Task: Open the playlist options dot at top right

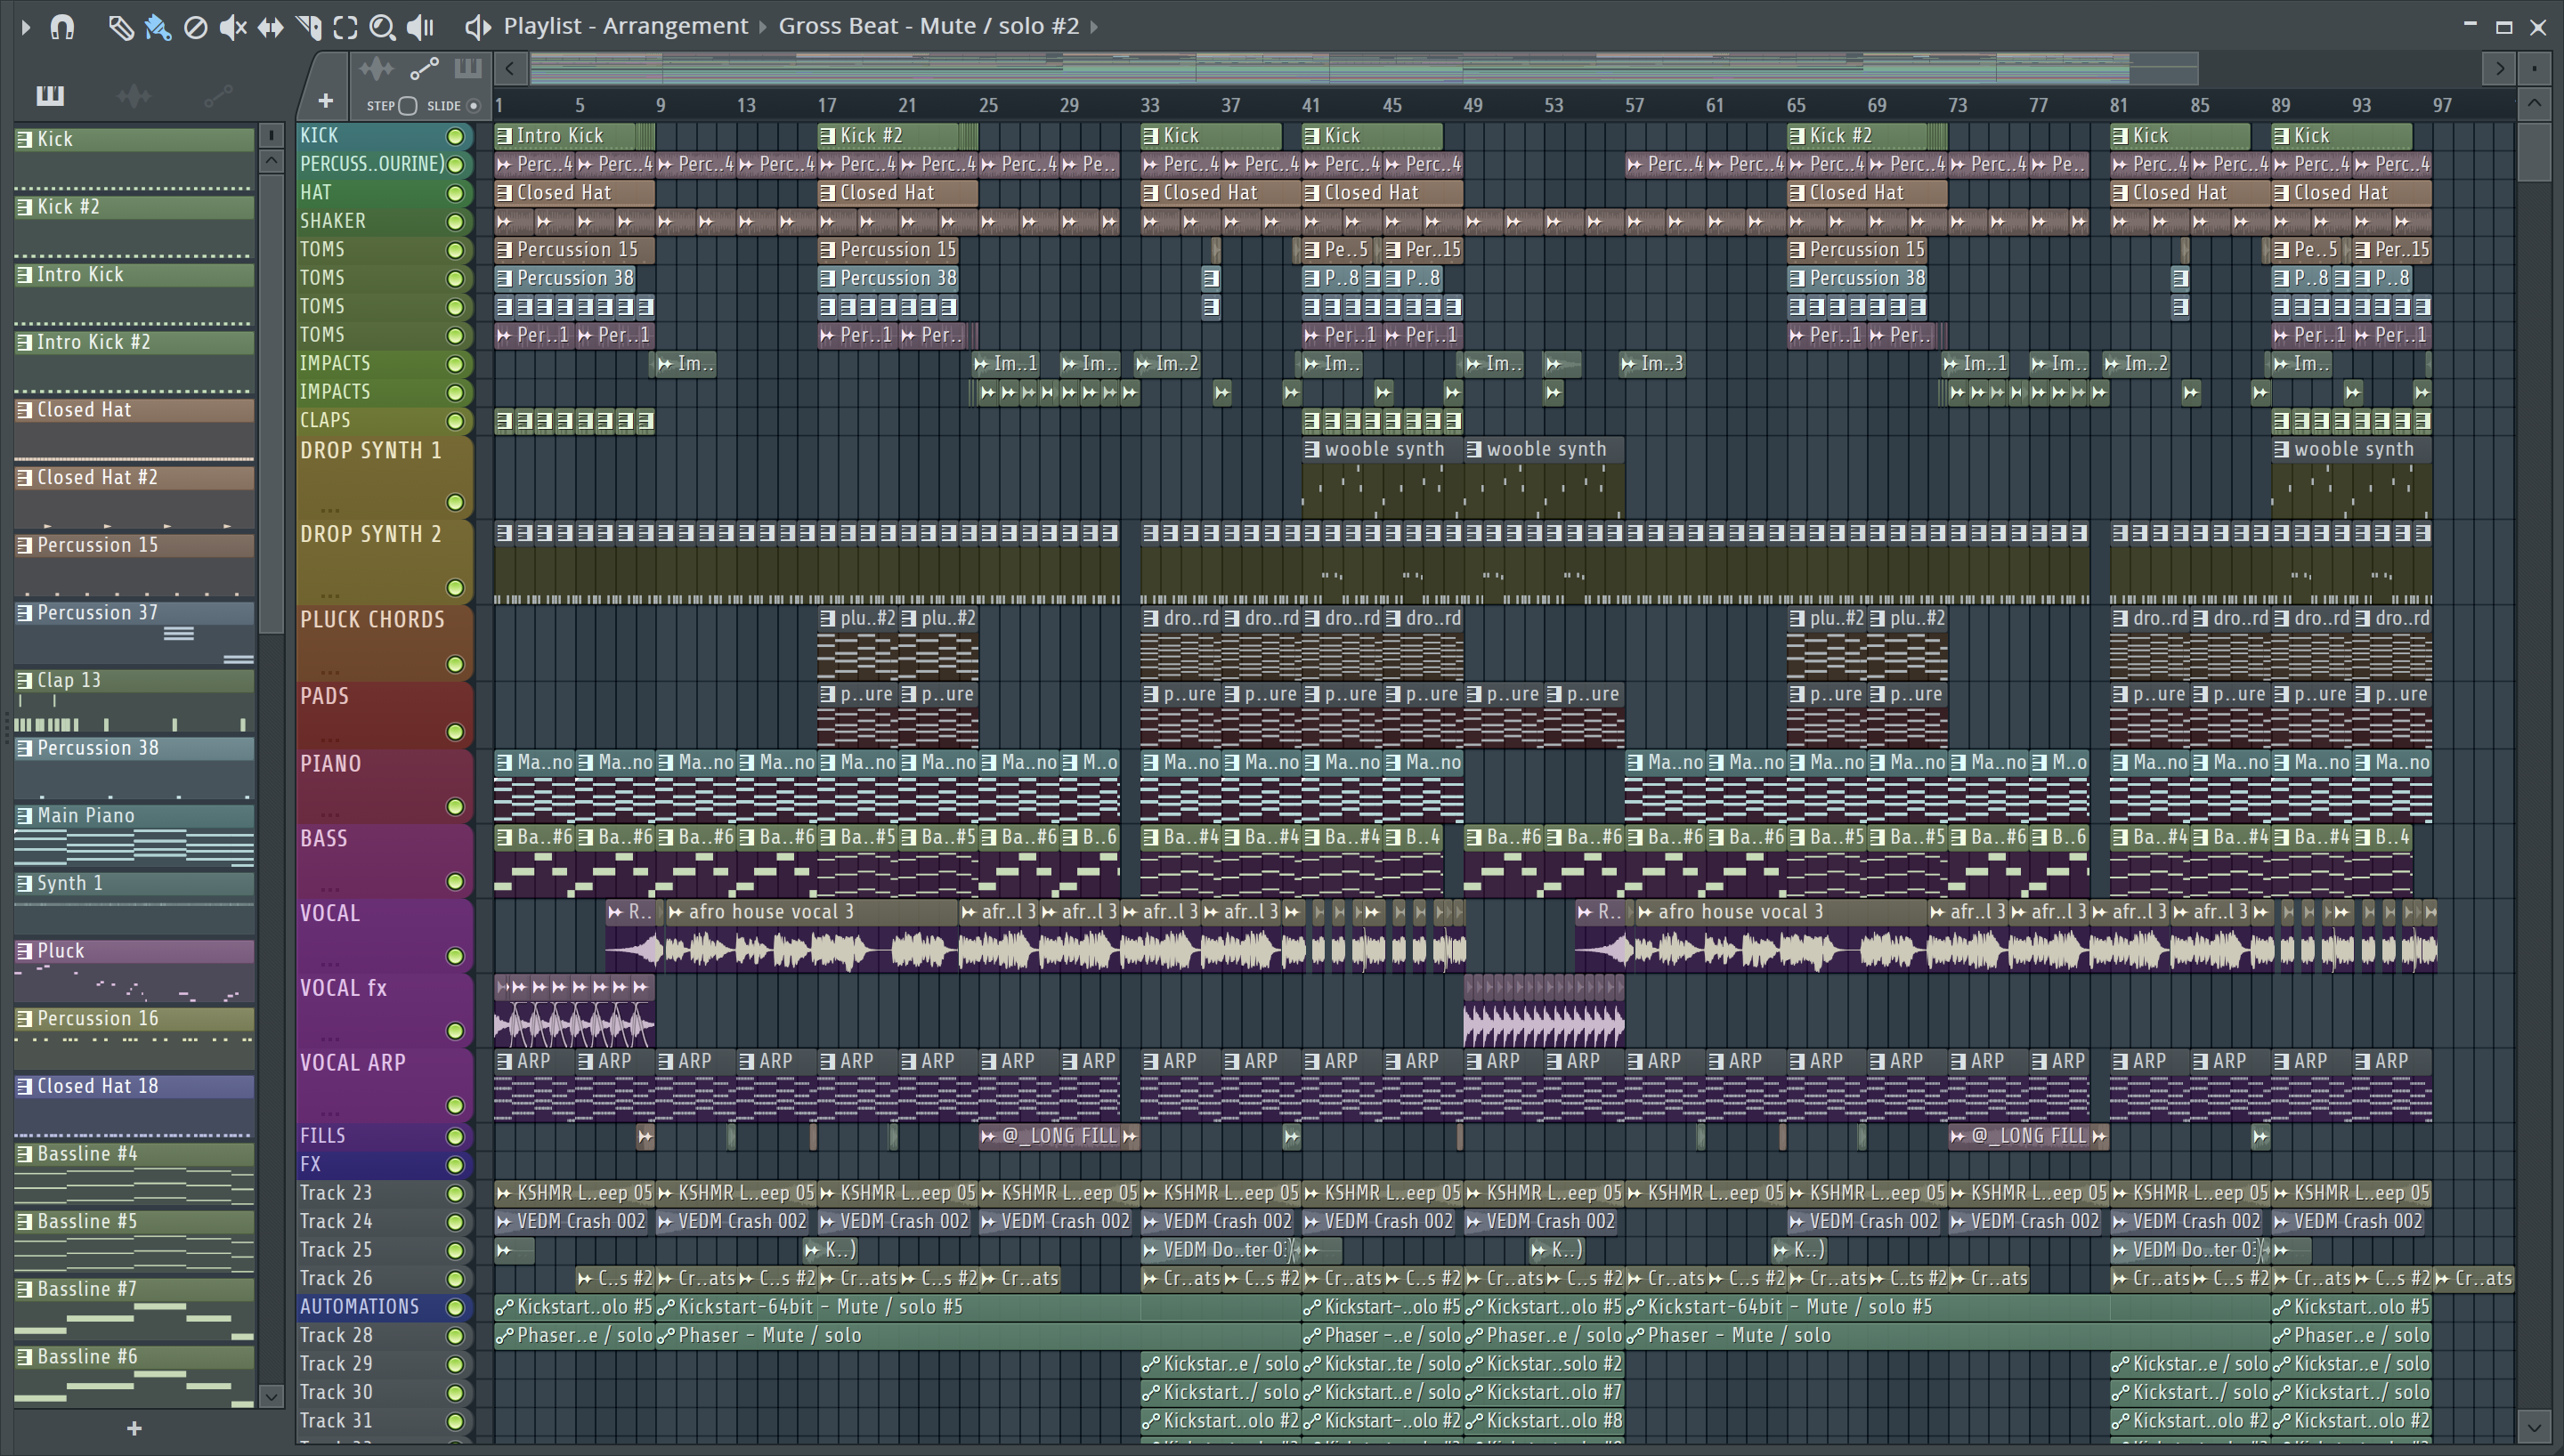Action: (2534, 69)
